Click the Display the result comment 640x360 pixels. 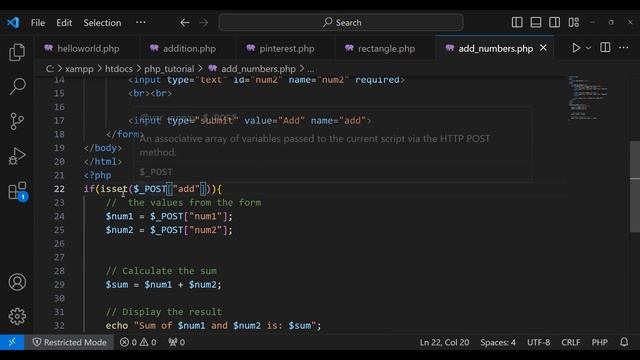click(x=164, y=312)
